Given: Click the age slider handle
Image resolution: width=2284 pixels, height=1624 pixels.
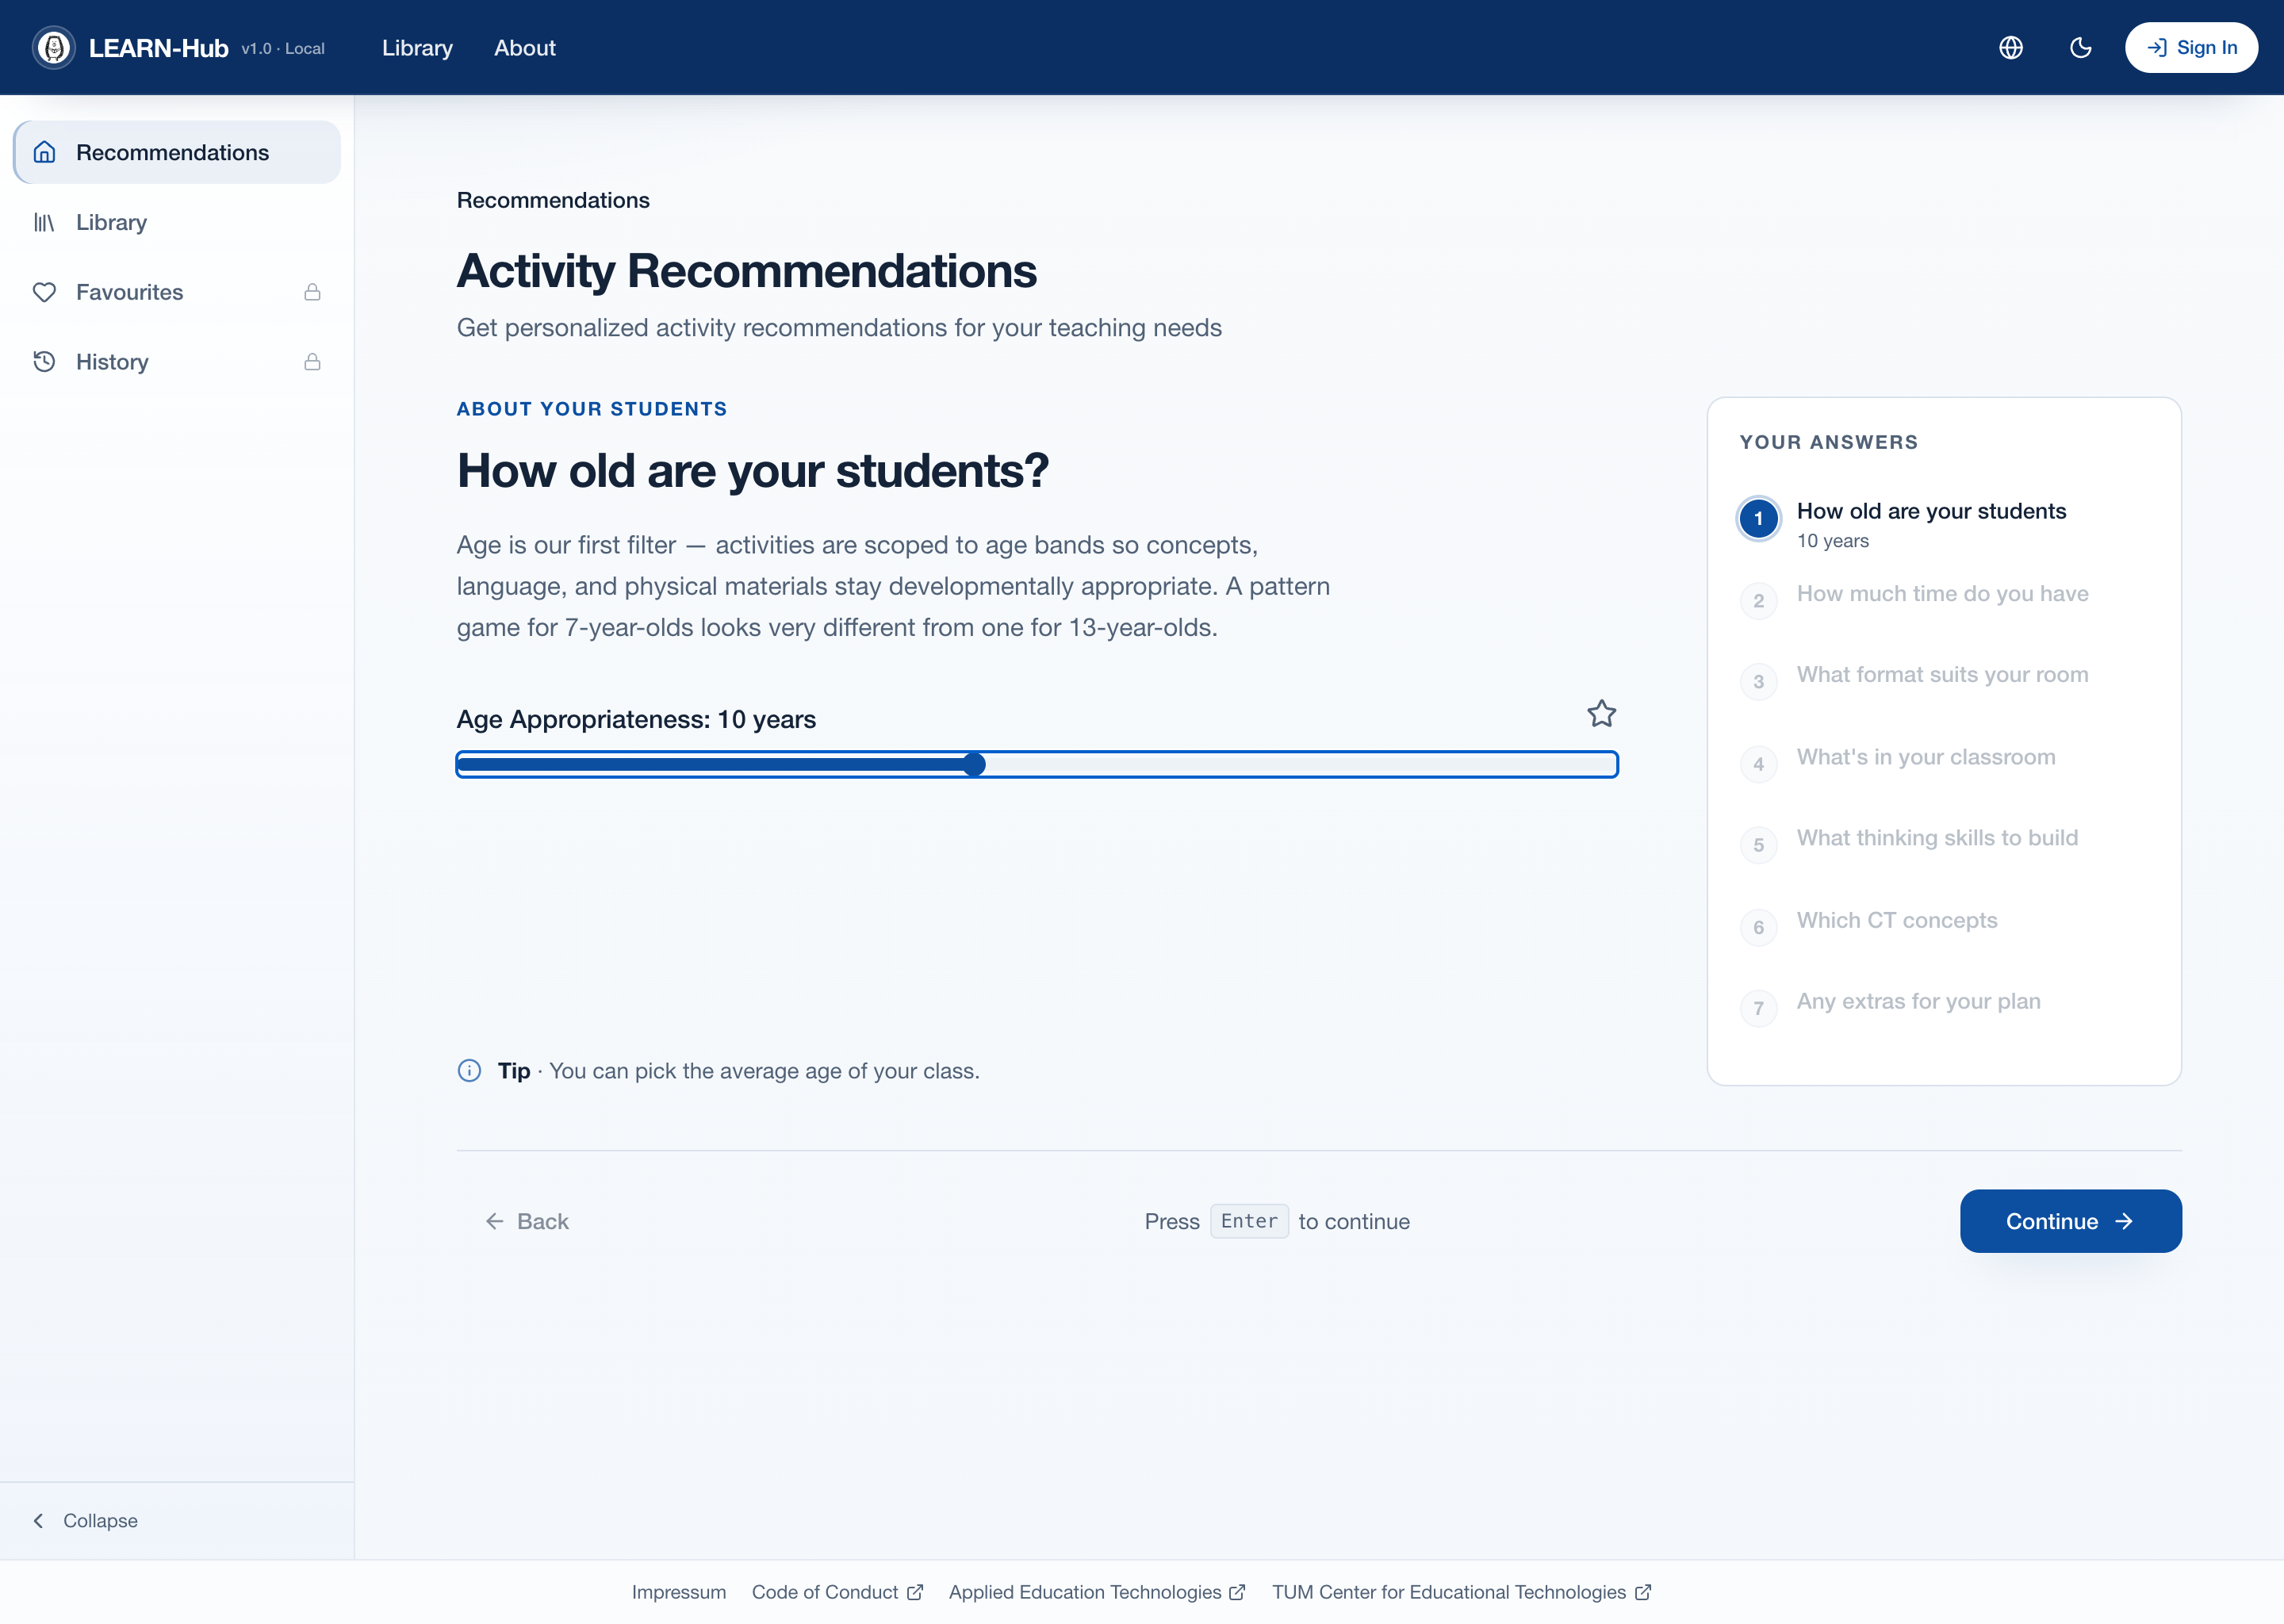Looking at the screenshot, I should tap(974, 765).
